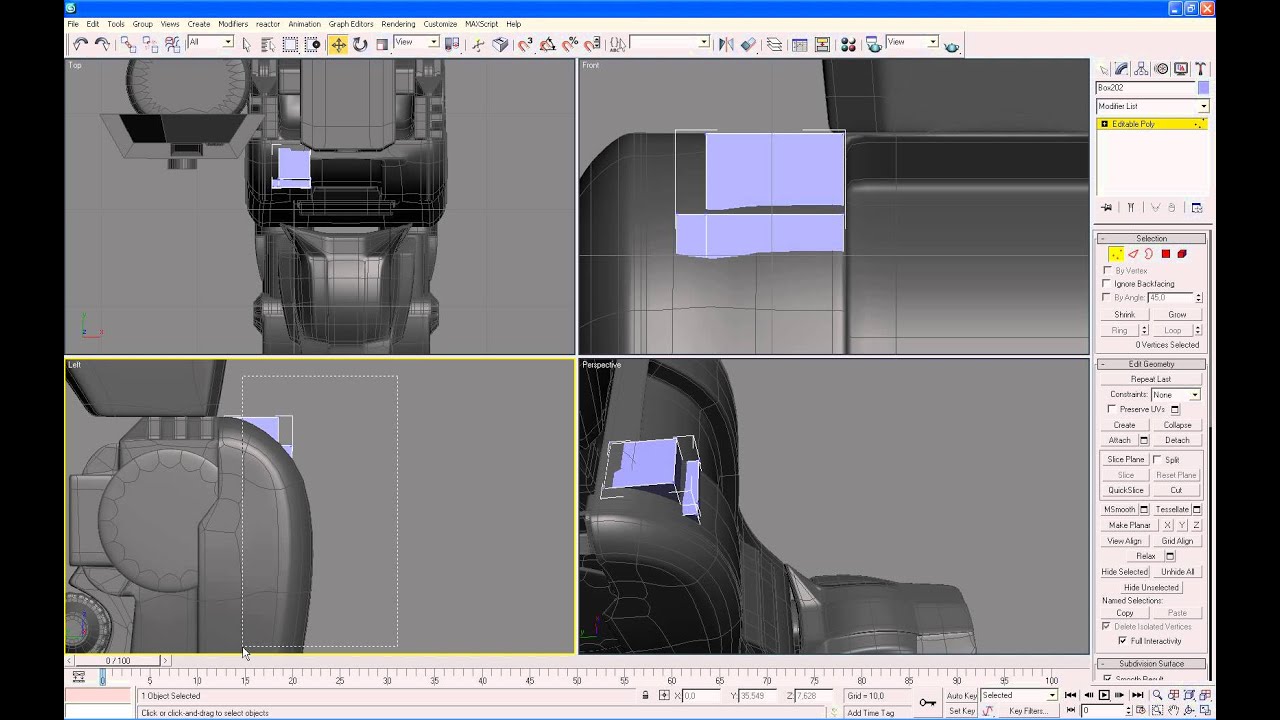This screenshot has width=1280, height=720.
Task: Switch to Polygon sub-object selection mode
Action: [1165, 254]
